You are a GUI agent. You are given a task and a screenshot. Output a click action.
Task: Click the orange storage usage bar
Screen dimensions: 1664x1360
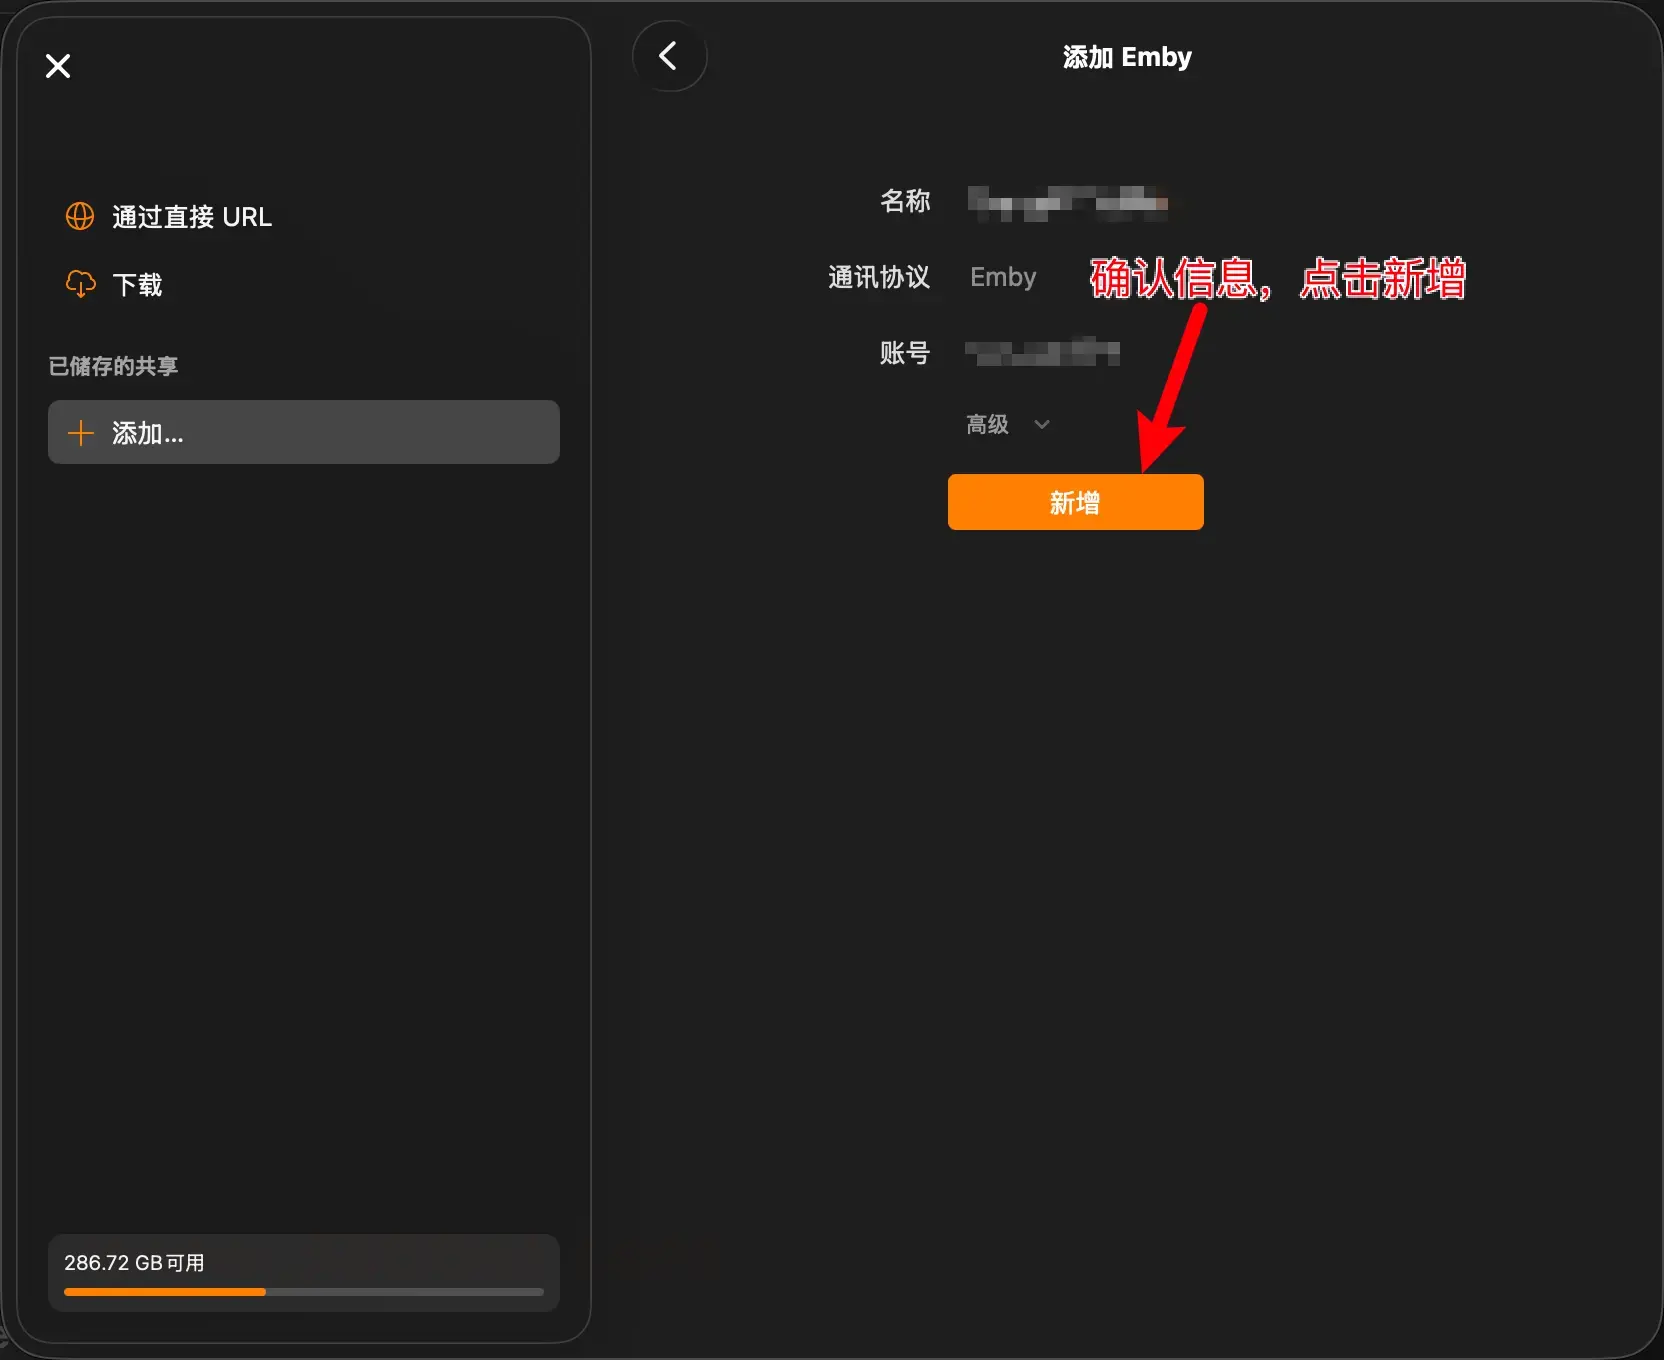165,1292
